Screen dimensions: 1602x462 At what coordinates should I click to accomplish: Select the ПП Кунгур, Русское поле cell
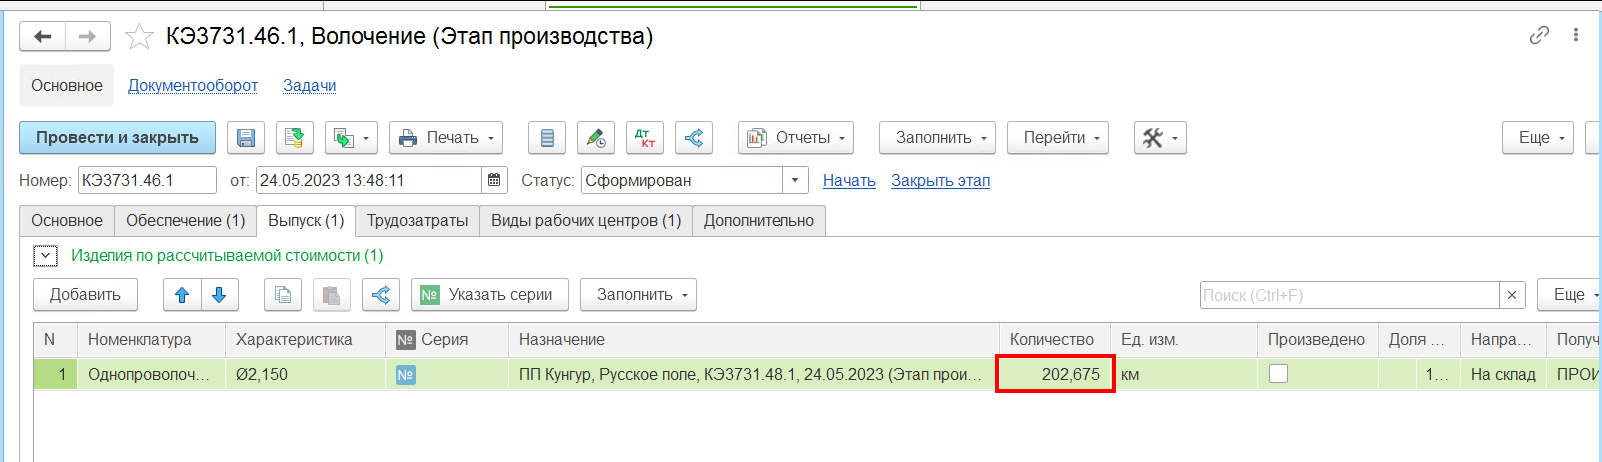(x=753, y=375)
